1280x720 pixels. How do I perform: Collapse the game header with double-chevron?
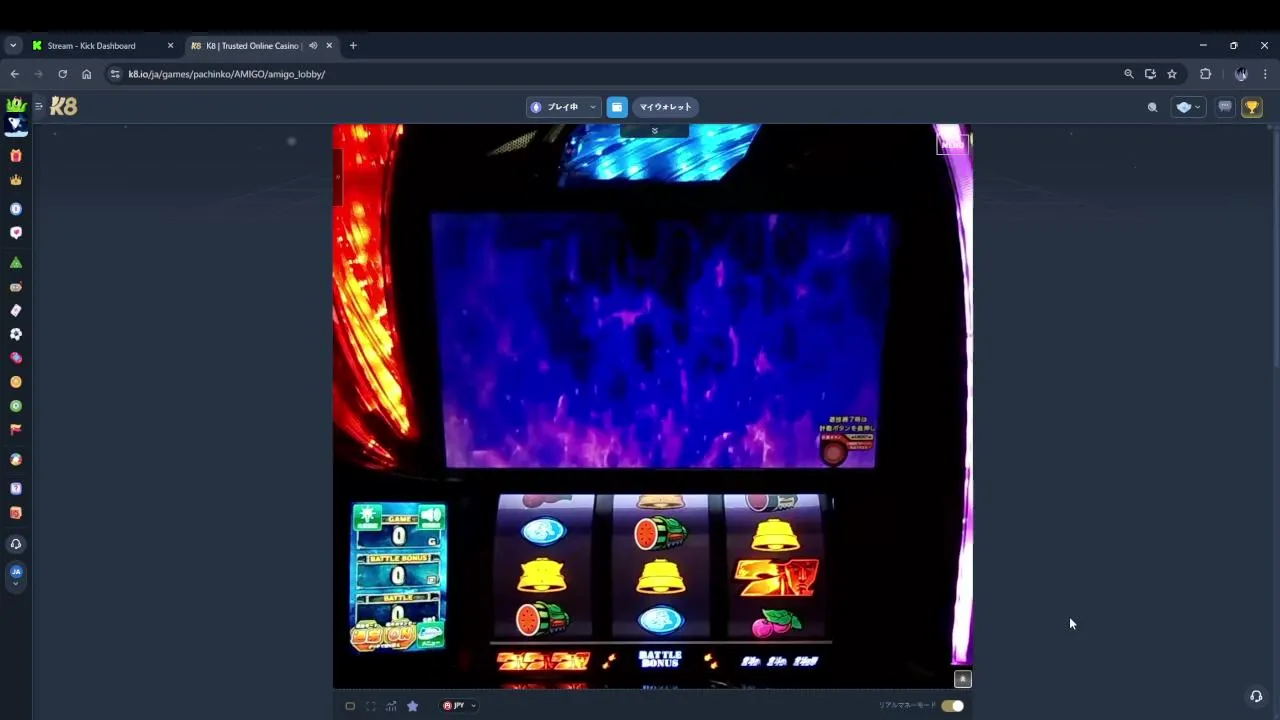pyautogui.click(x=654, y=131)
